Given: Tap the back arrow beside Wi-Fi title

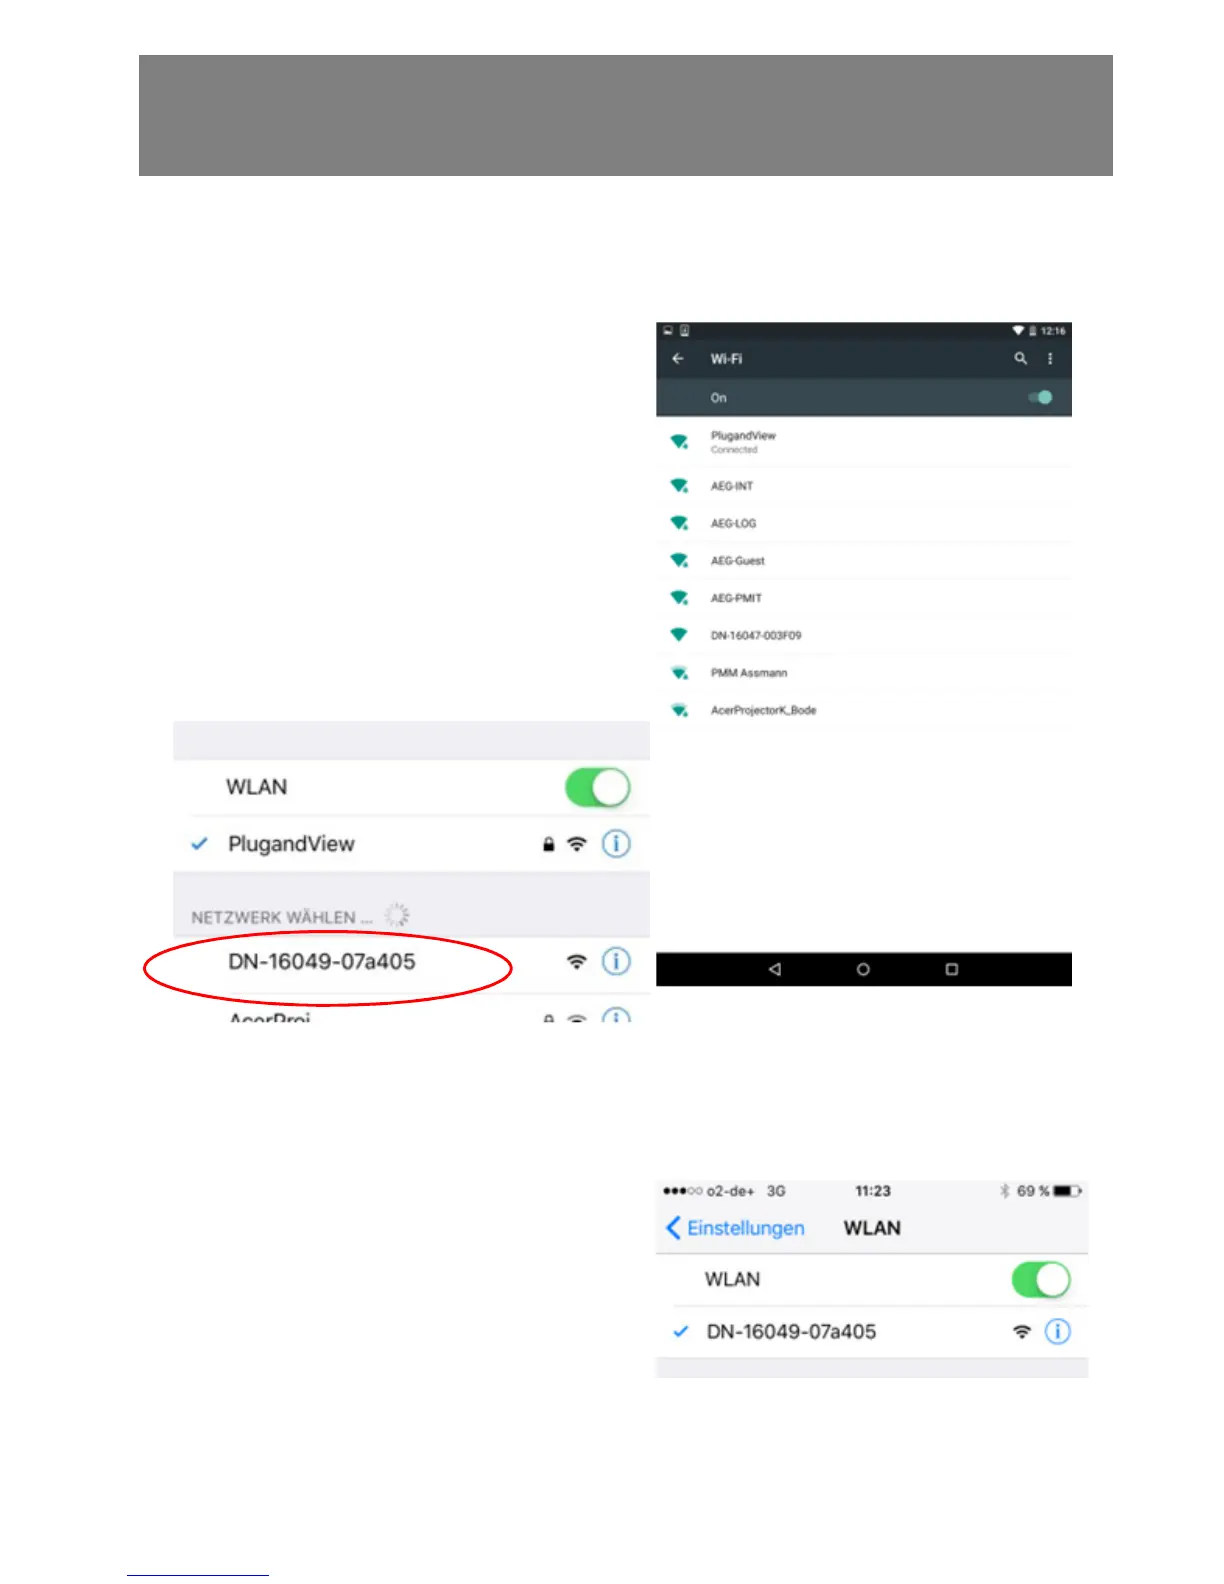Looking at the screenshot, I should pyautogui.click(x=678, y=358).
